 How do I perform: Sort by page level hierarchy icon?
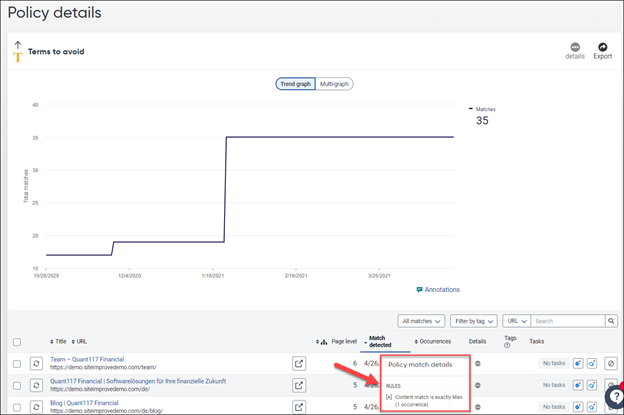[x=324, y=342]
